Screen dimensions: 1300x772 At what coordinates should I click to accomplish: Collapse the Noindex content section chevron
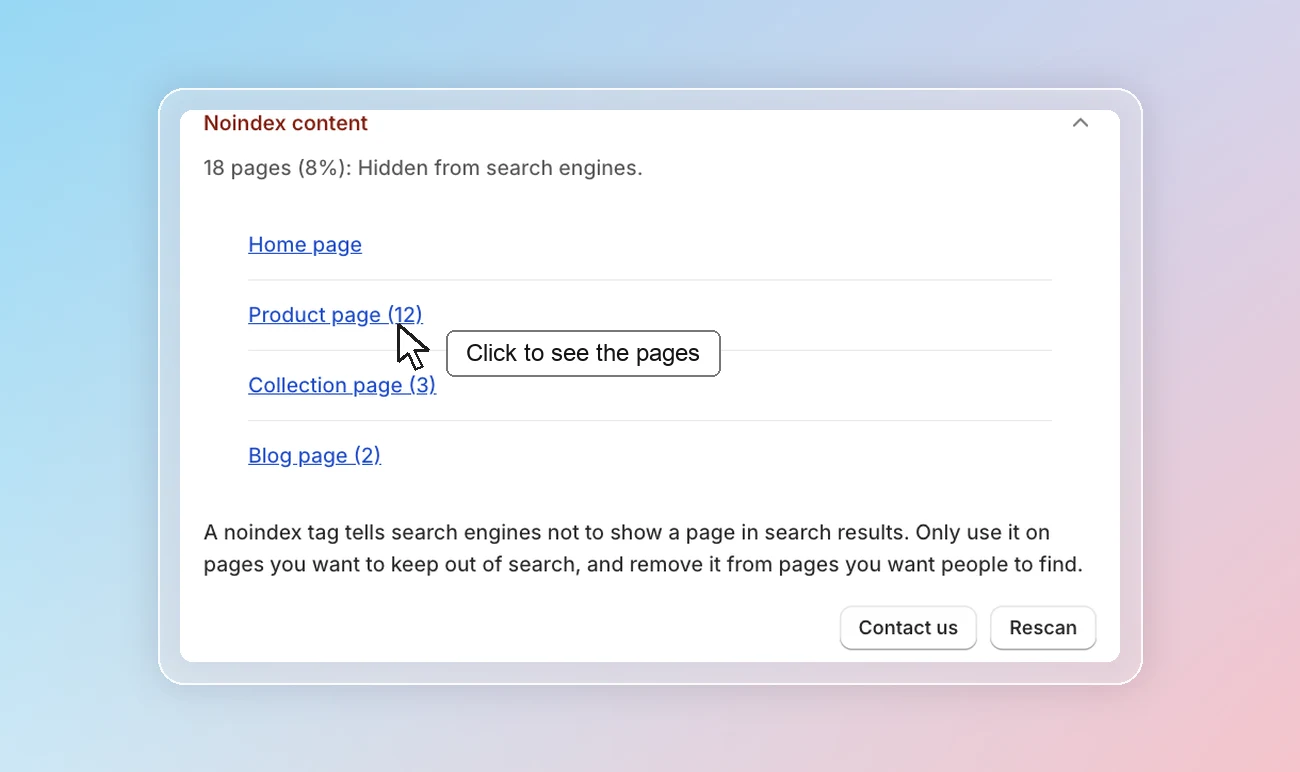pos(1080,123)
